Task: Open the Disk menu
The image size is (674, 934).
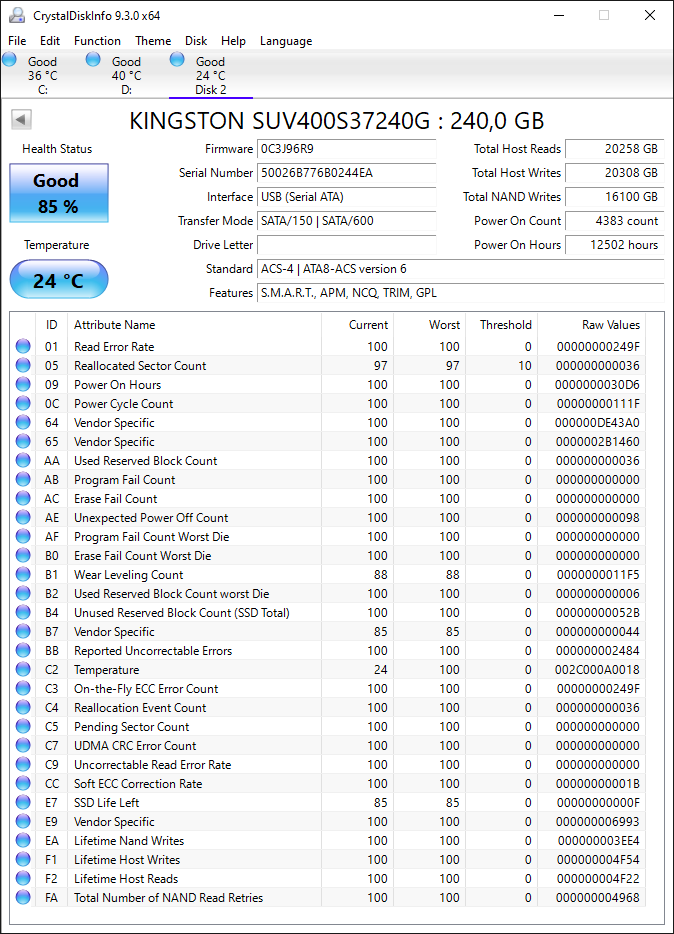Action: [196, 41]
